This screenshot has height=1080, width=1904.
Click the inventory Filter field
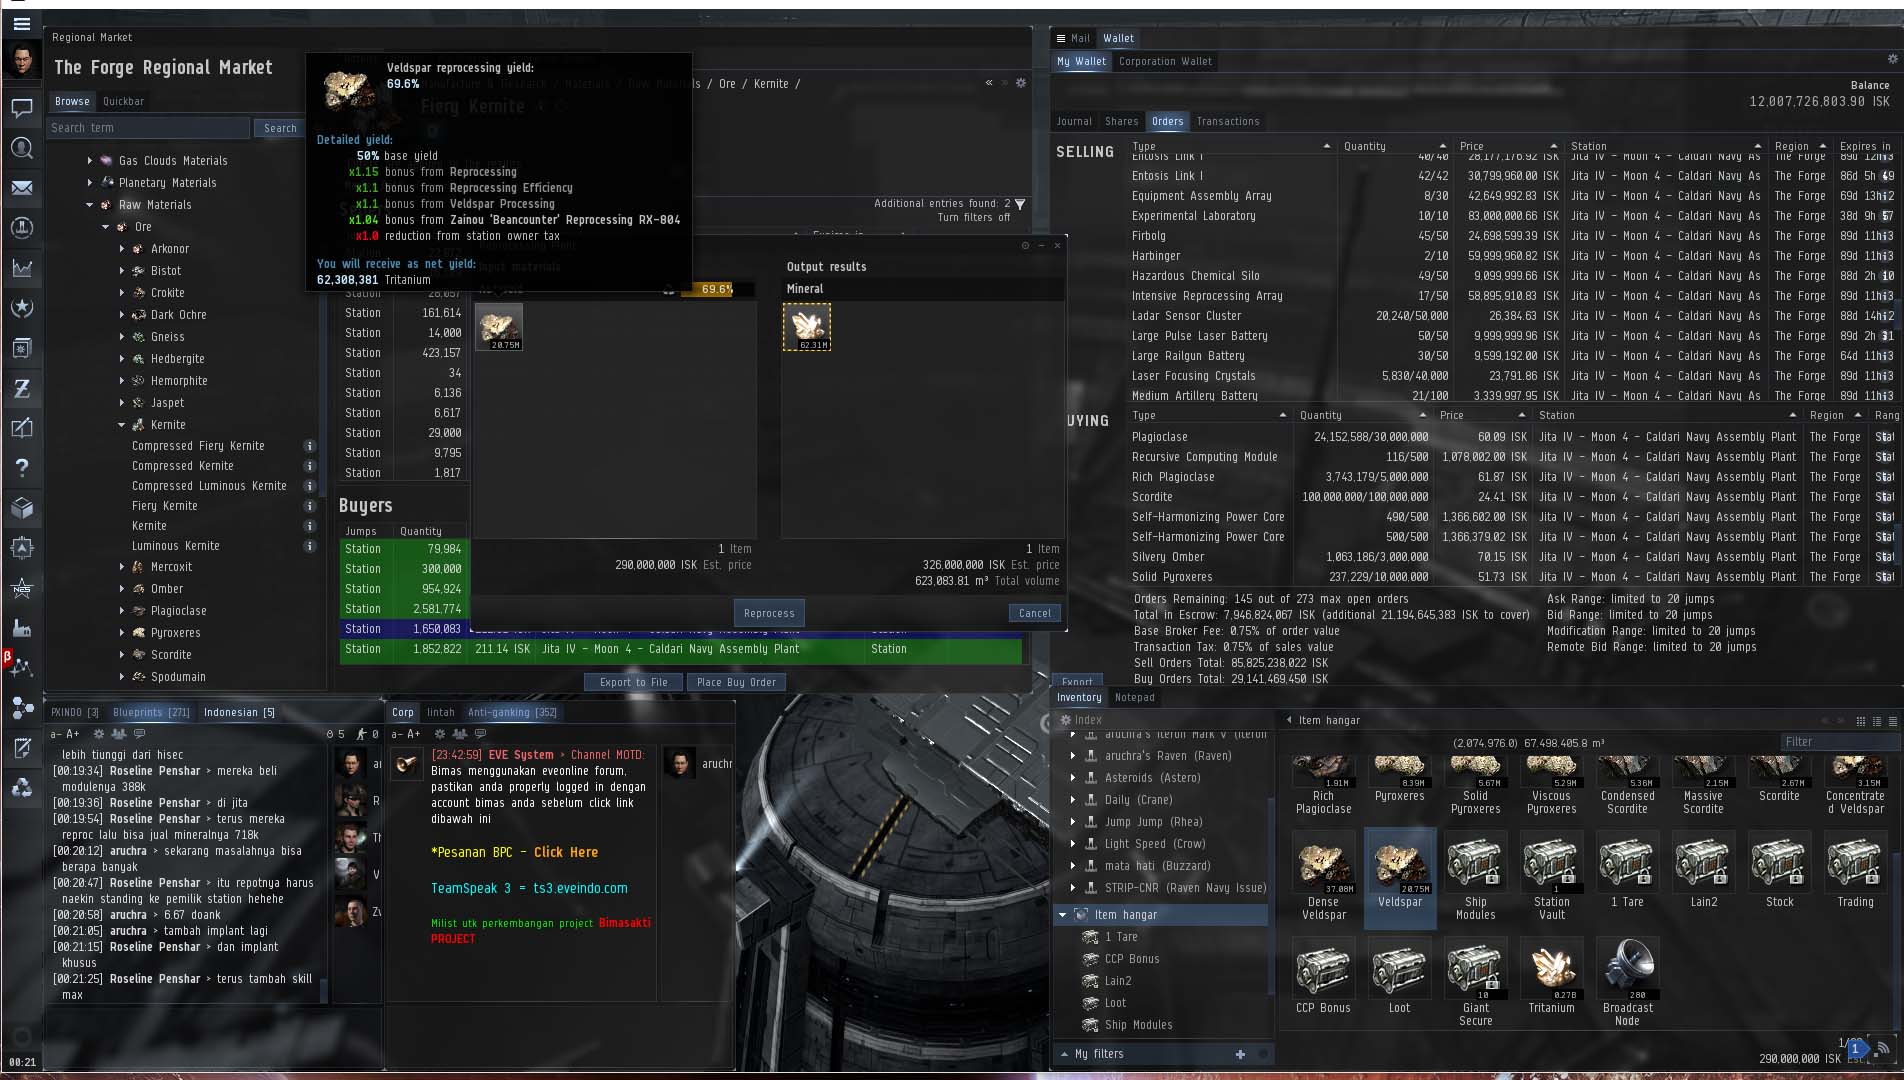[x=1840, y=742]
